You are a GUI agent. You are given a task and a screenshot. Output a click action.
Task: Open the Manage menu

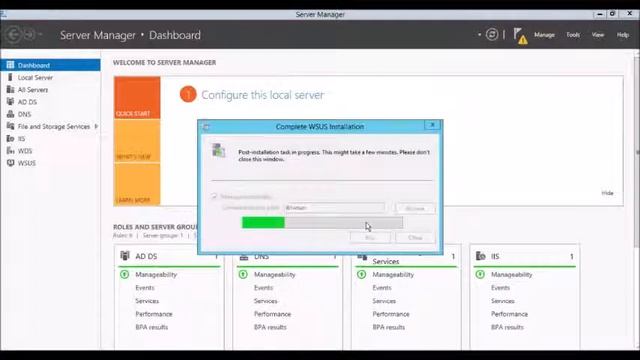544,35
